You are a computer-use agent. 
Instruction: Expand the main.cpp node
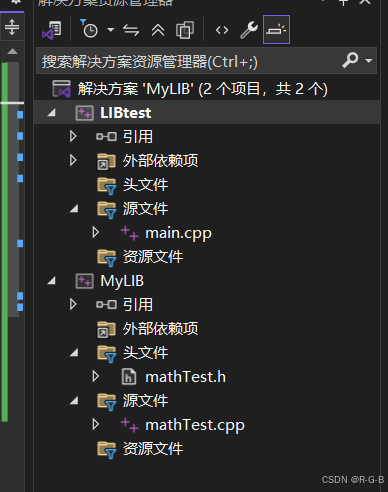click(x=96, y=232)
